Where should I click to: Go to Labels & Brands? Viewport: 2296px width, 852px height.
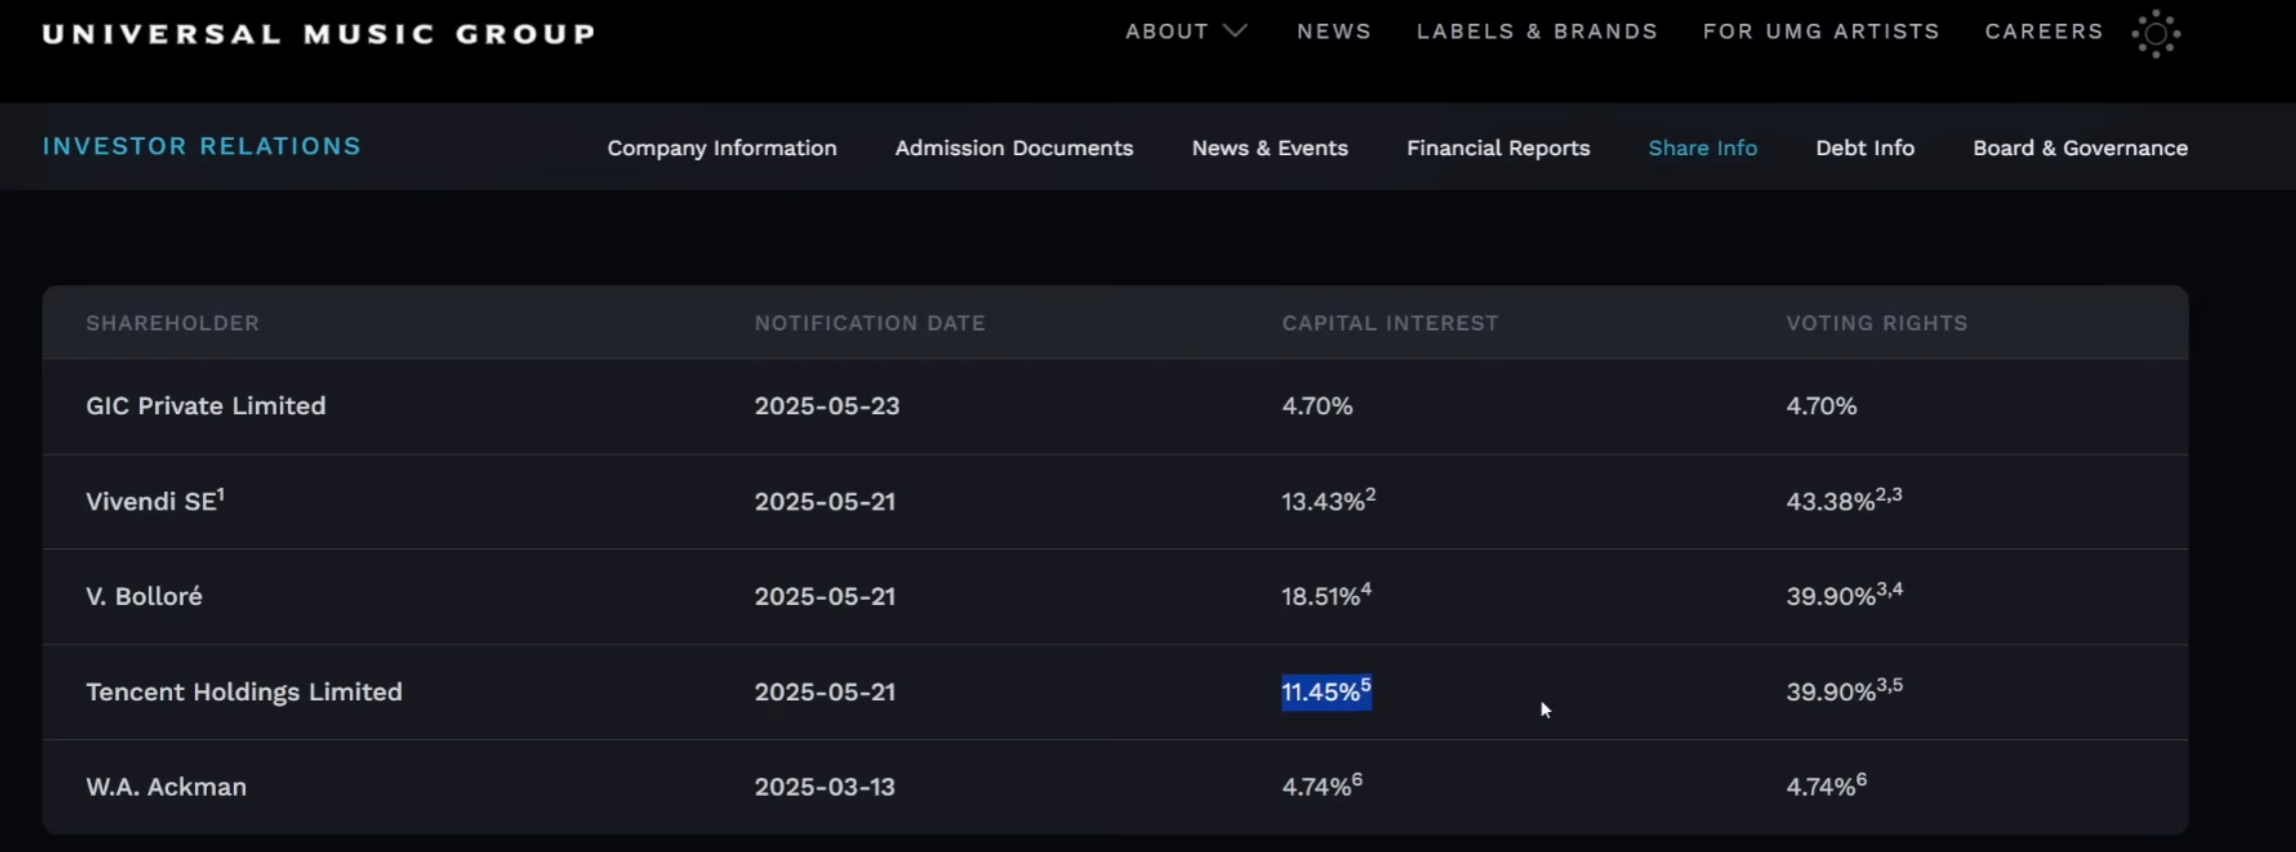(1537, 31)
